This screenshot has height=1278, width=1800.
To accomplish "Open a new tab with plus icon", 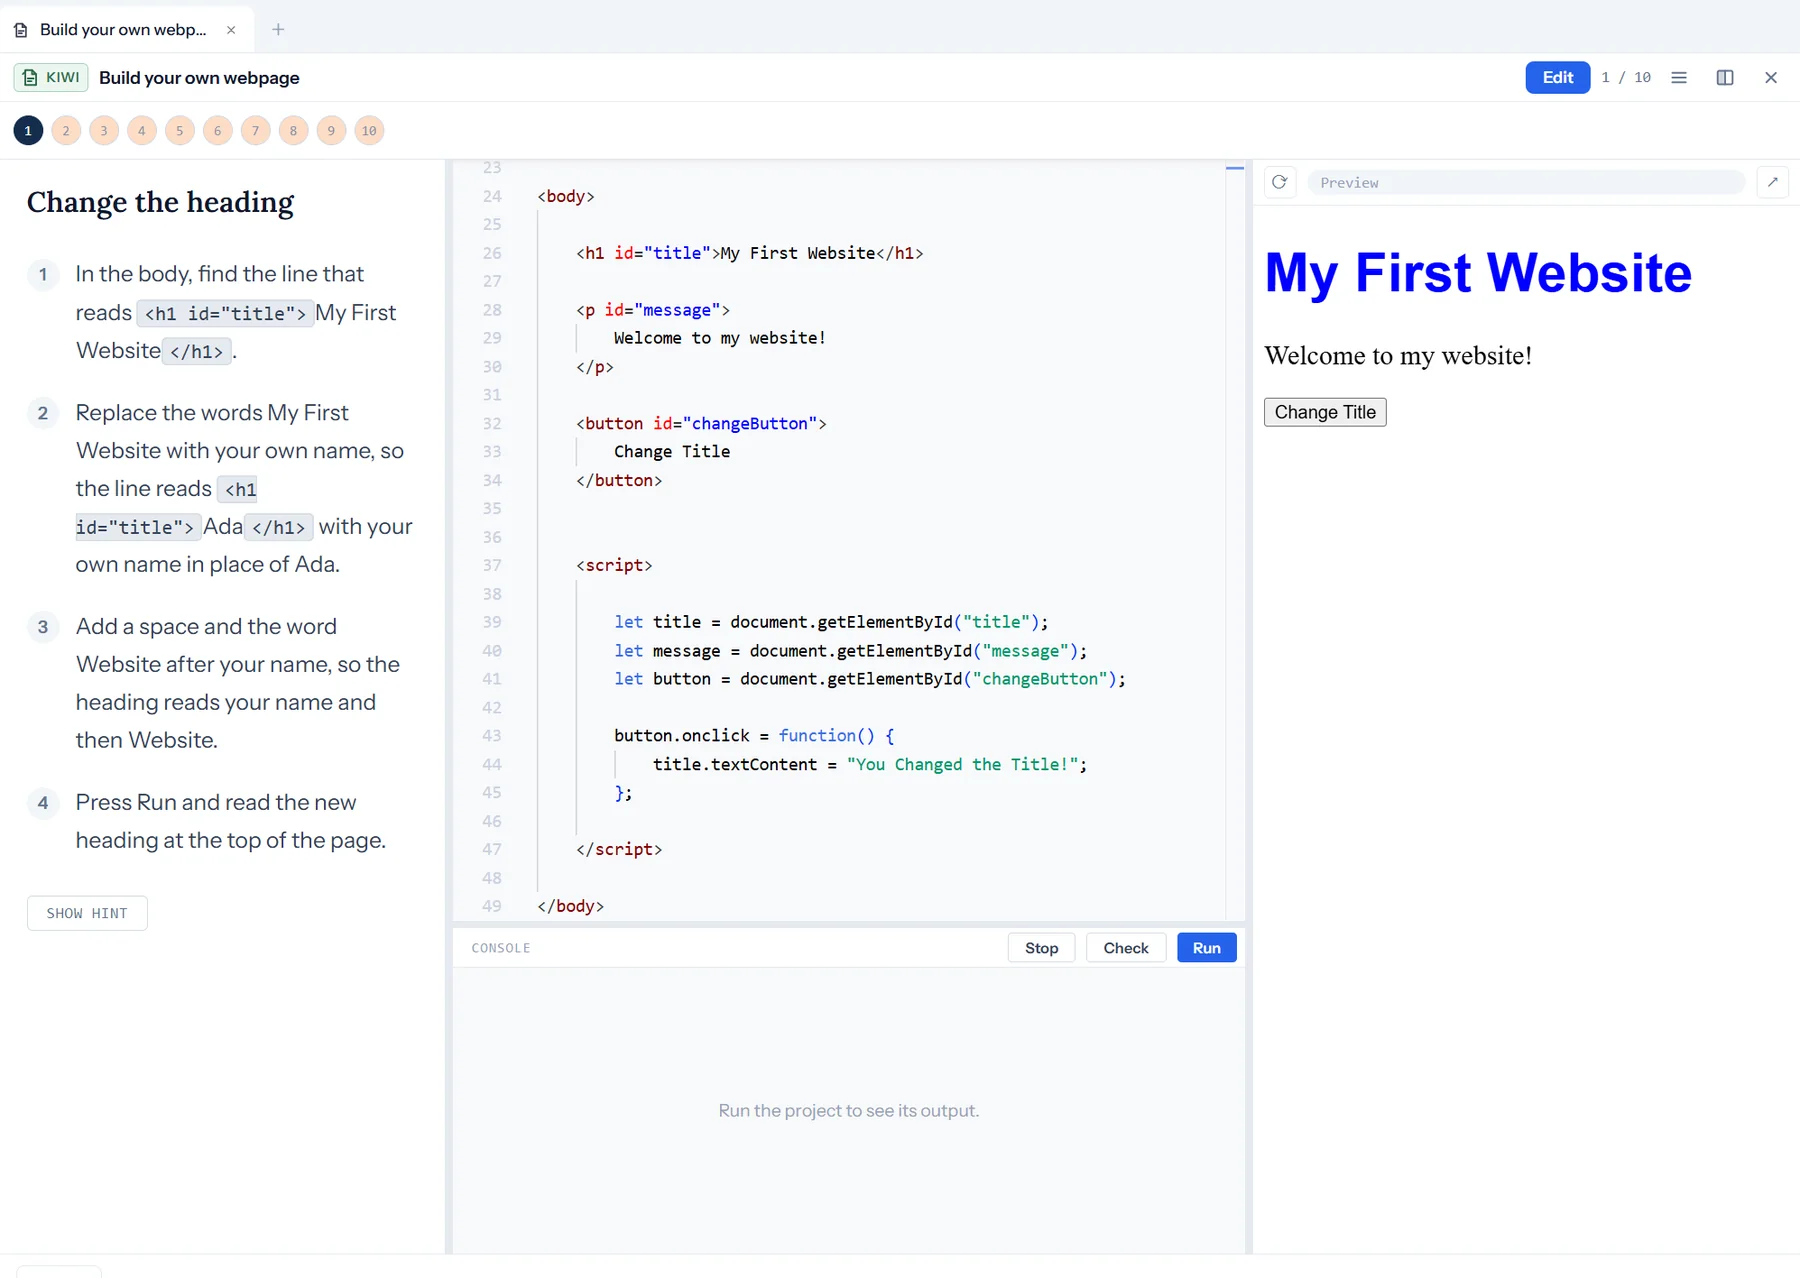I will pyautogui.click(x=278, y=30).
